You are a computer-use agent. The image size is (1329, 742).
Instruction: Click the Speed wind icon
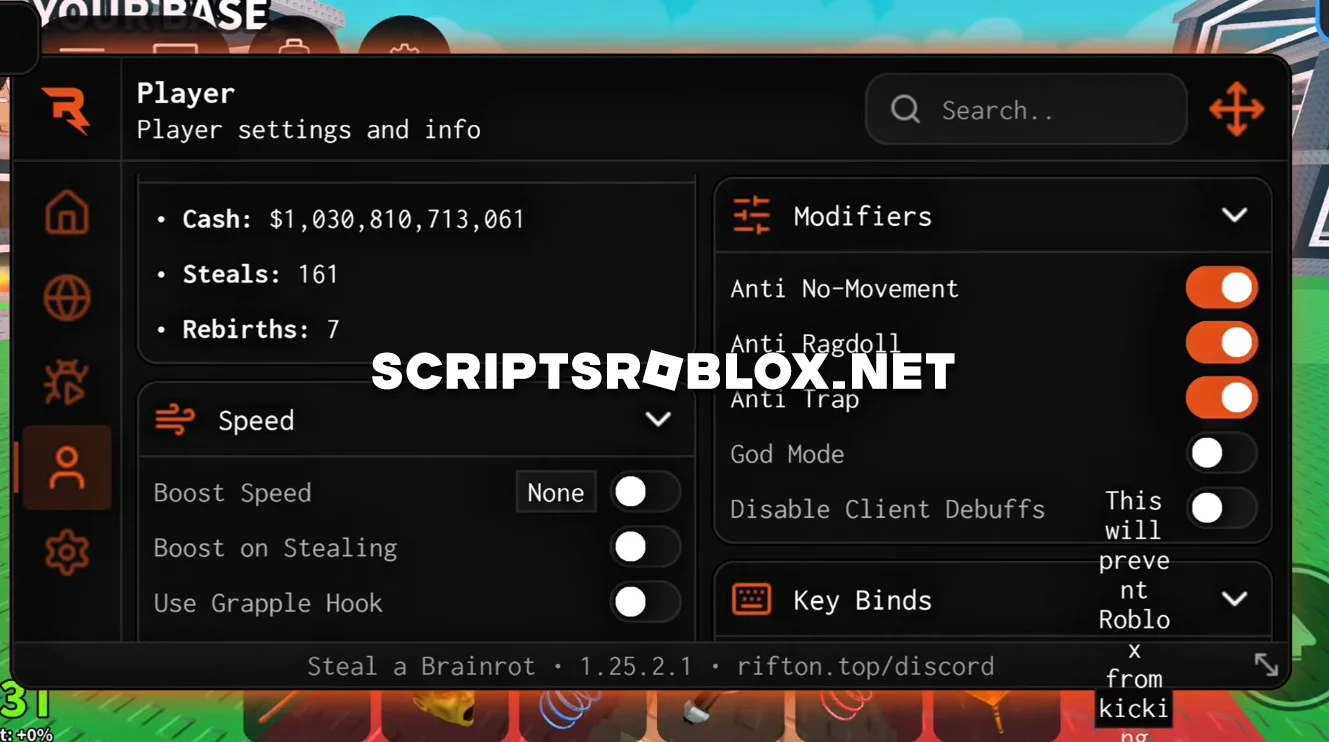click(176, 420)
